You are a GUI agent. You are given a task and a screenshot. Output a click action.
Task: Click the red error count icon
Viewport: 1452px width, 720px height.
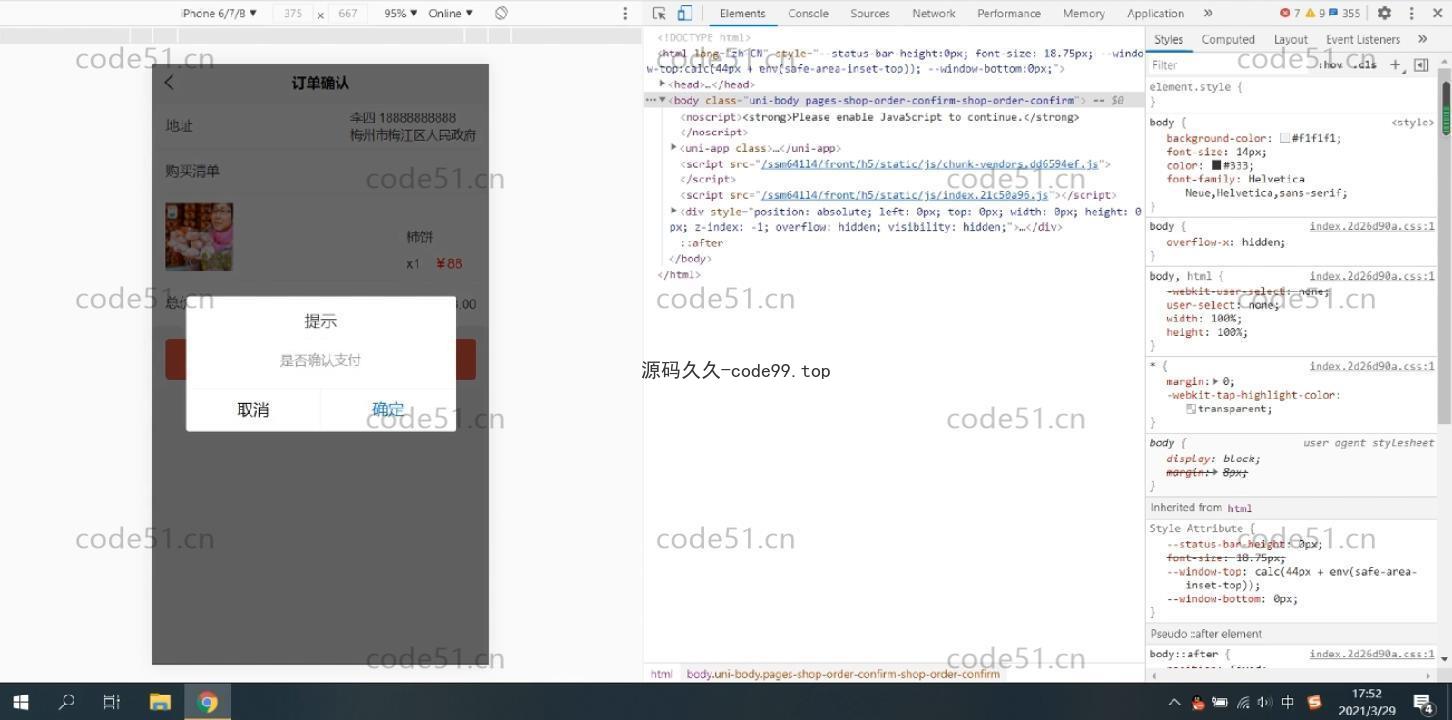point(1285,13)
